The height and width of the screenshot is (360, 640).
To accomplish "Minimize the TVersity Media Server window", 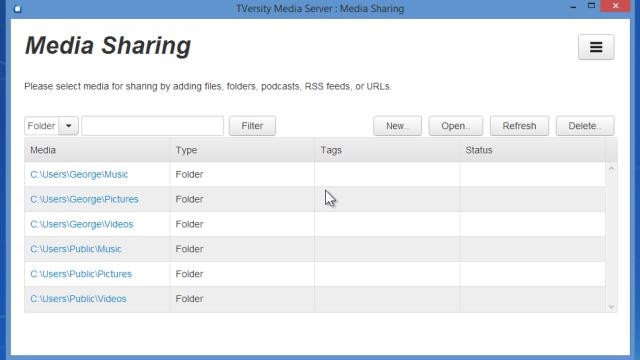I will coord(573,7).
